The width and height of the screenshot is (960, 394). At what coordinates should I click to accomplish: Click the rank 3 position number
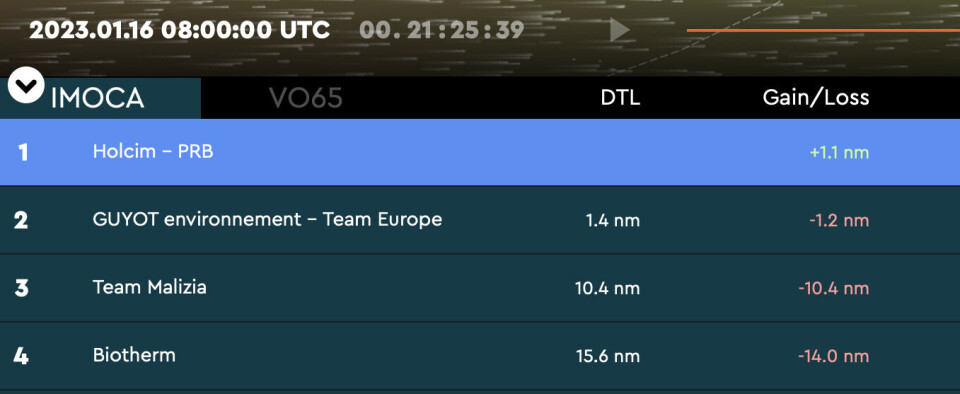tap(21, 288)
